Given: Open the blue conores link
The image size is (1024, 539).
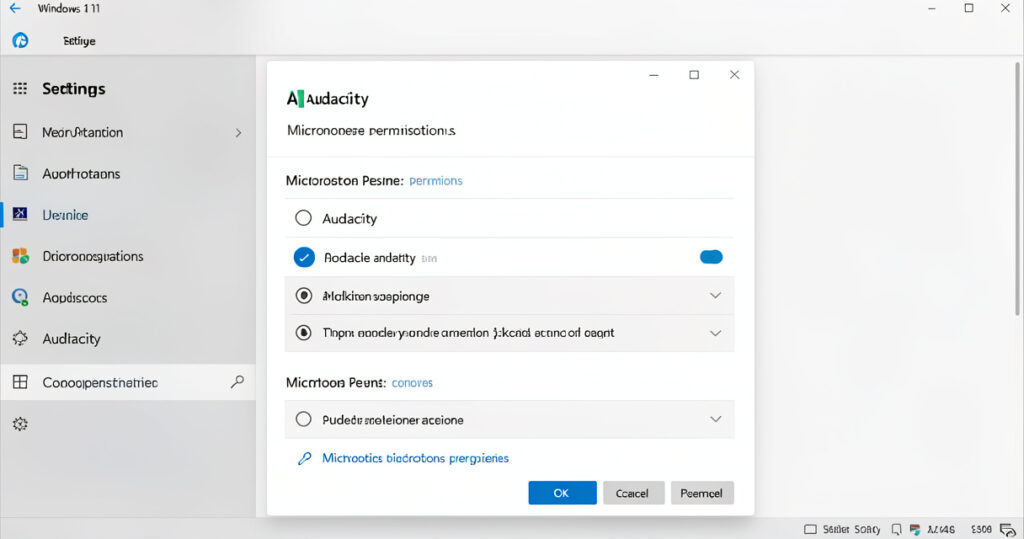Looking at the screenshot, I should [412, 383].
